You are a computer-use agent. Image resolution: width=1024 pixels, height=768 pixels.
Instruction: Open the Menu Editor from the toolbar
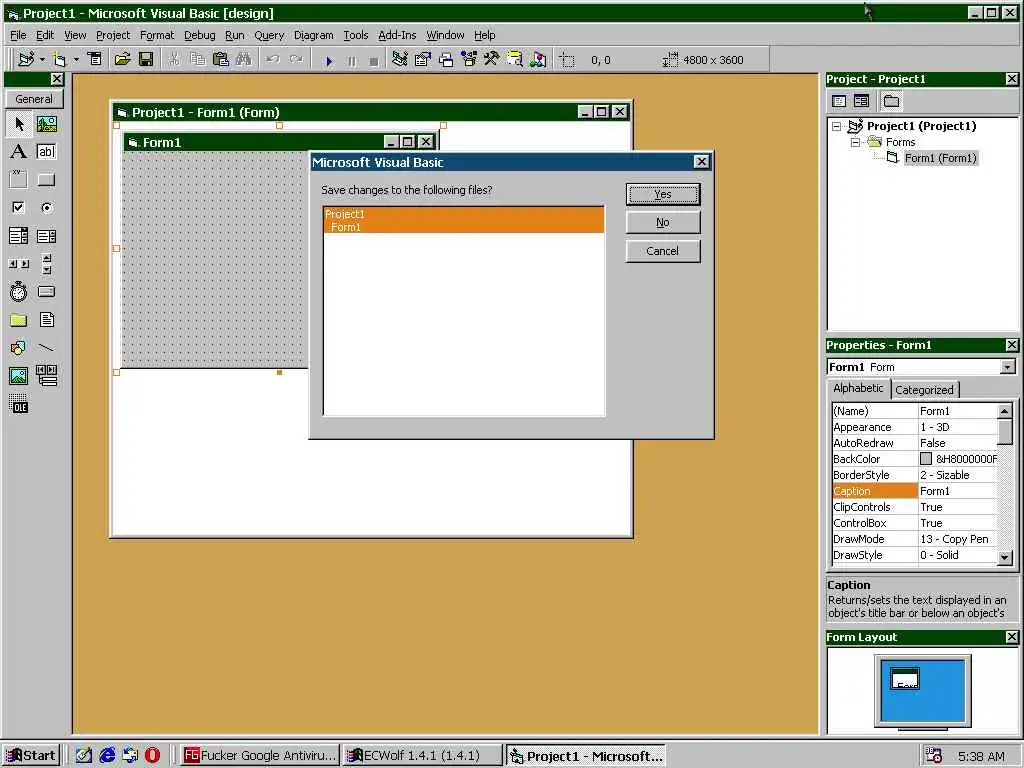[95, 59]
